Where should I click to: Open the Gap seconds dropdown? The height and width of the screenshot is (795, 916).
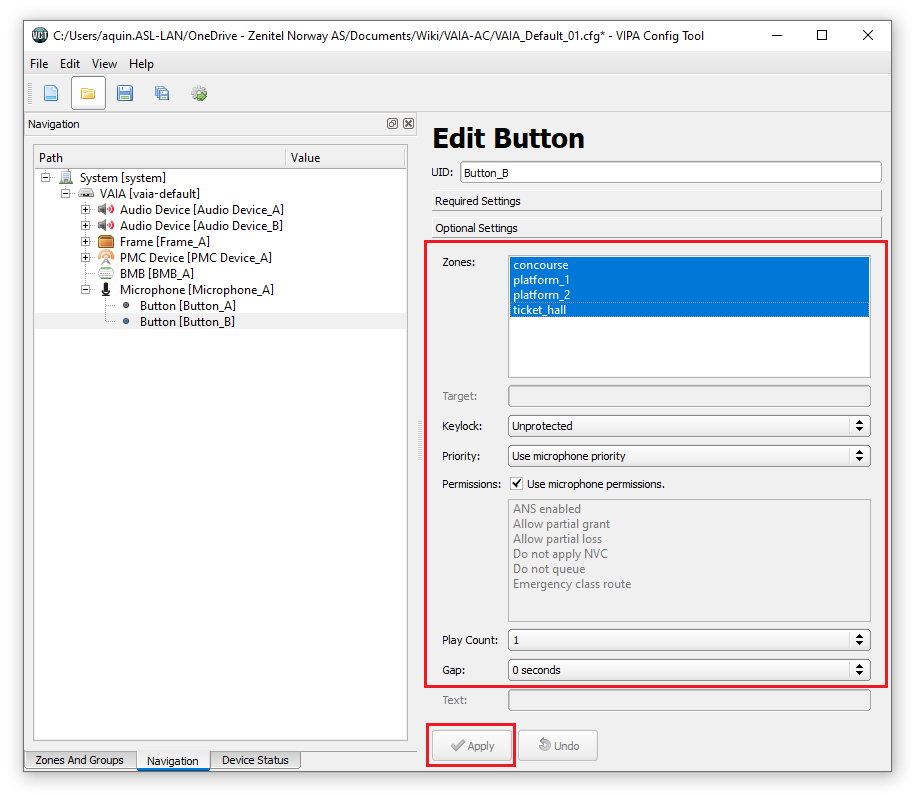(x=688, y=670)
